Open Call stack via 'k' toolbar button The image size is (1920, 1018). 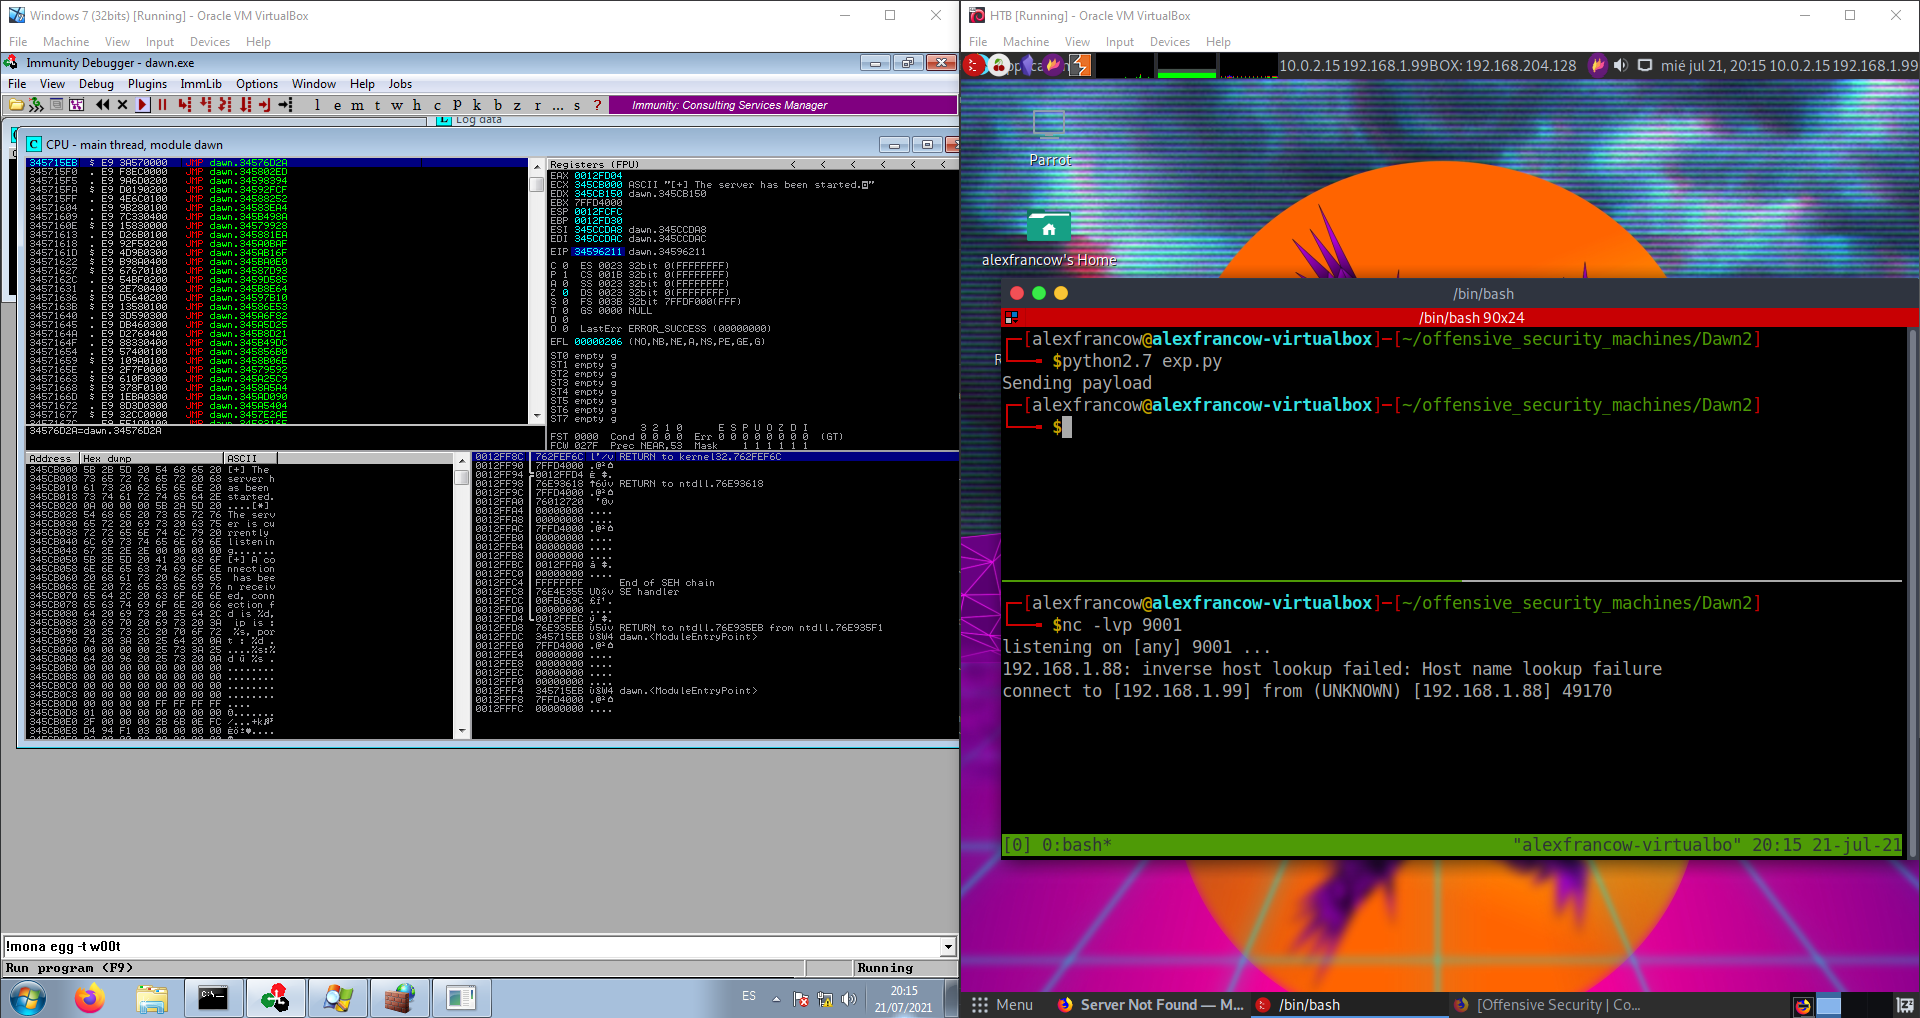(x=477, y=105)
